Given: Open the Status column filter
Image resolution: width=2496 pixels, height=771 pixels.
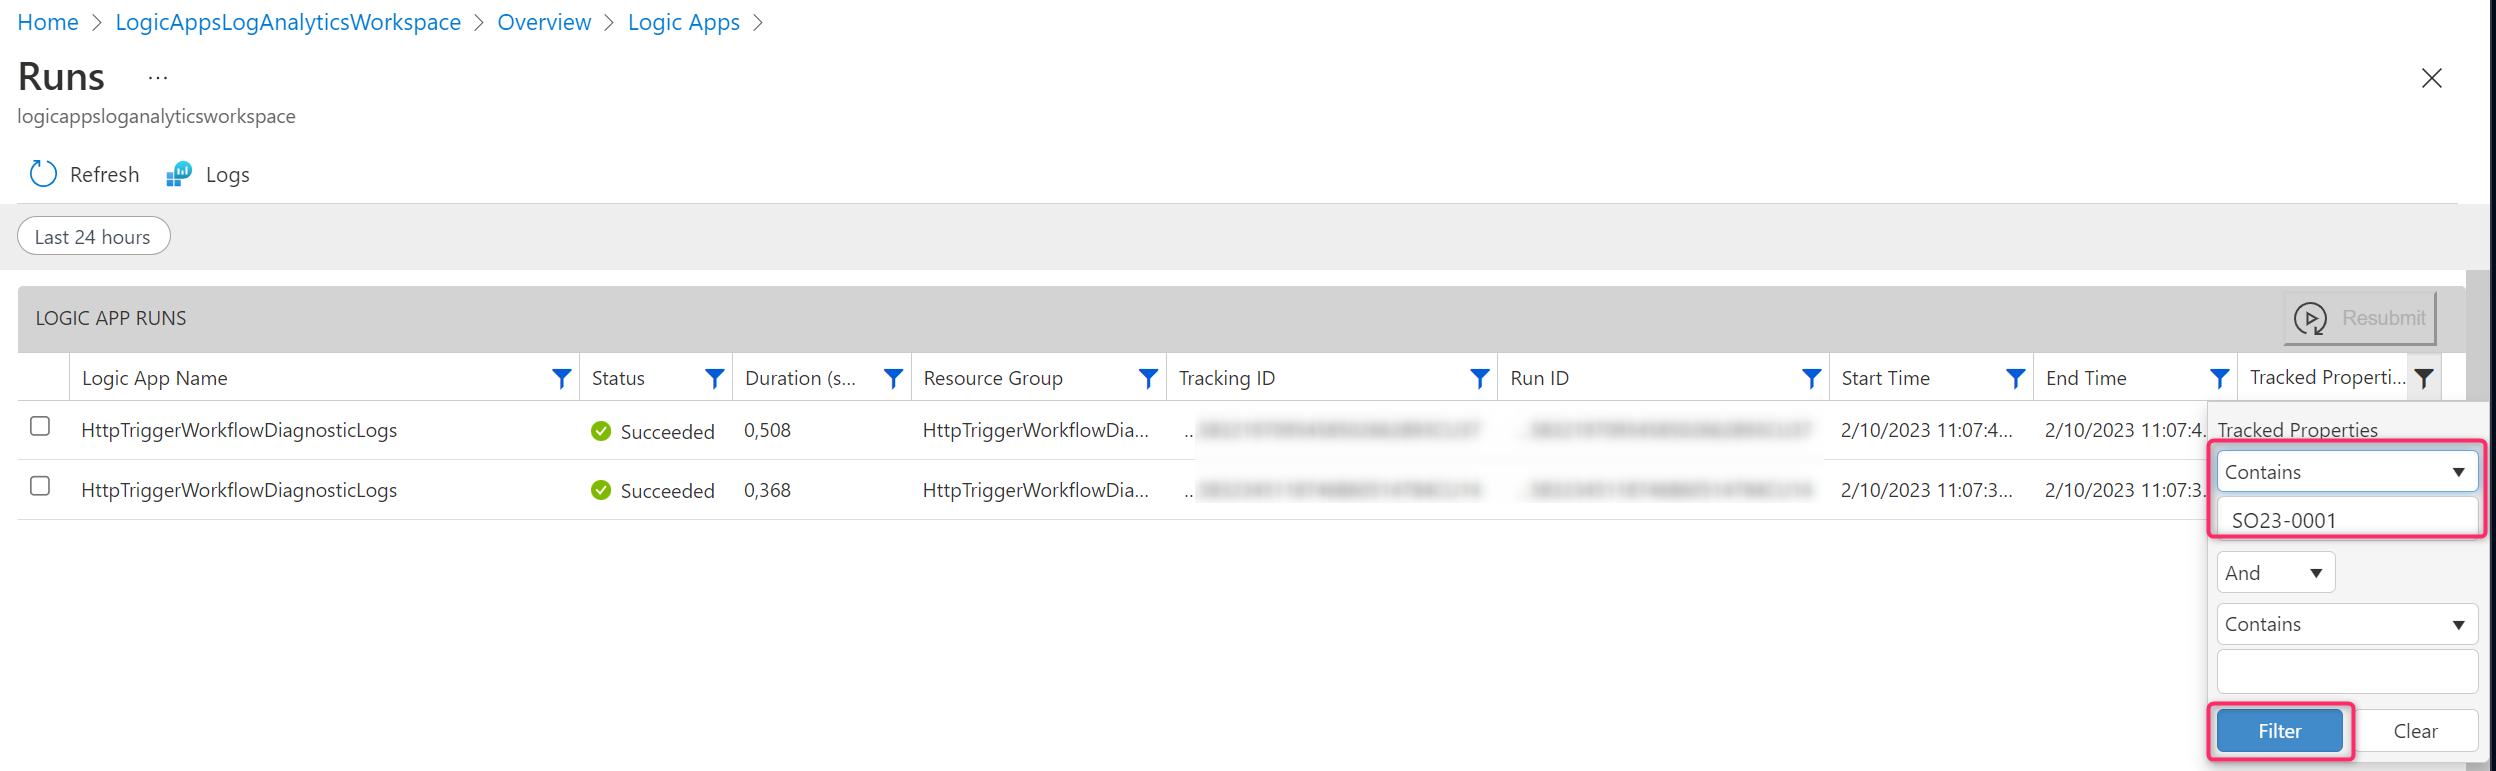Looking at the screenshot, I should coord(714,378).
